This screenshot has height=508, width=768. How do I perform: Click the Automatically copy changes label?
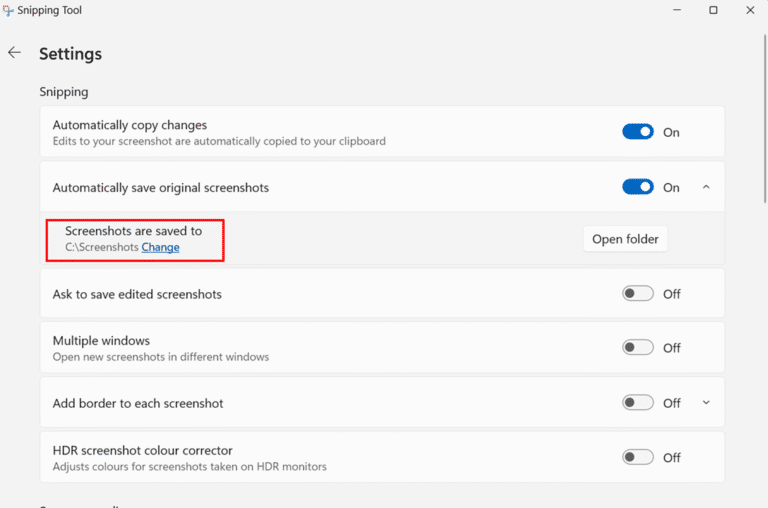click(130, 125)
